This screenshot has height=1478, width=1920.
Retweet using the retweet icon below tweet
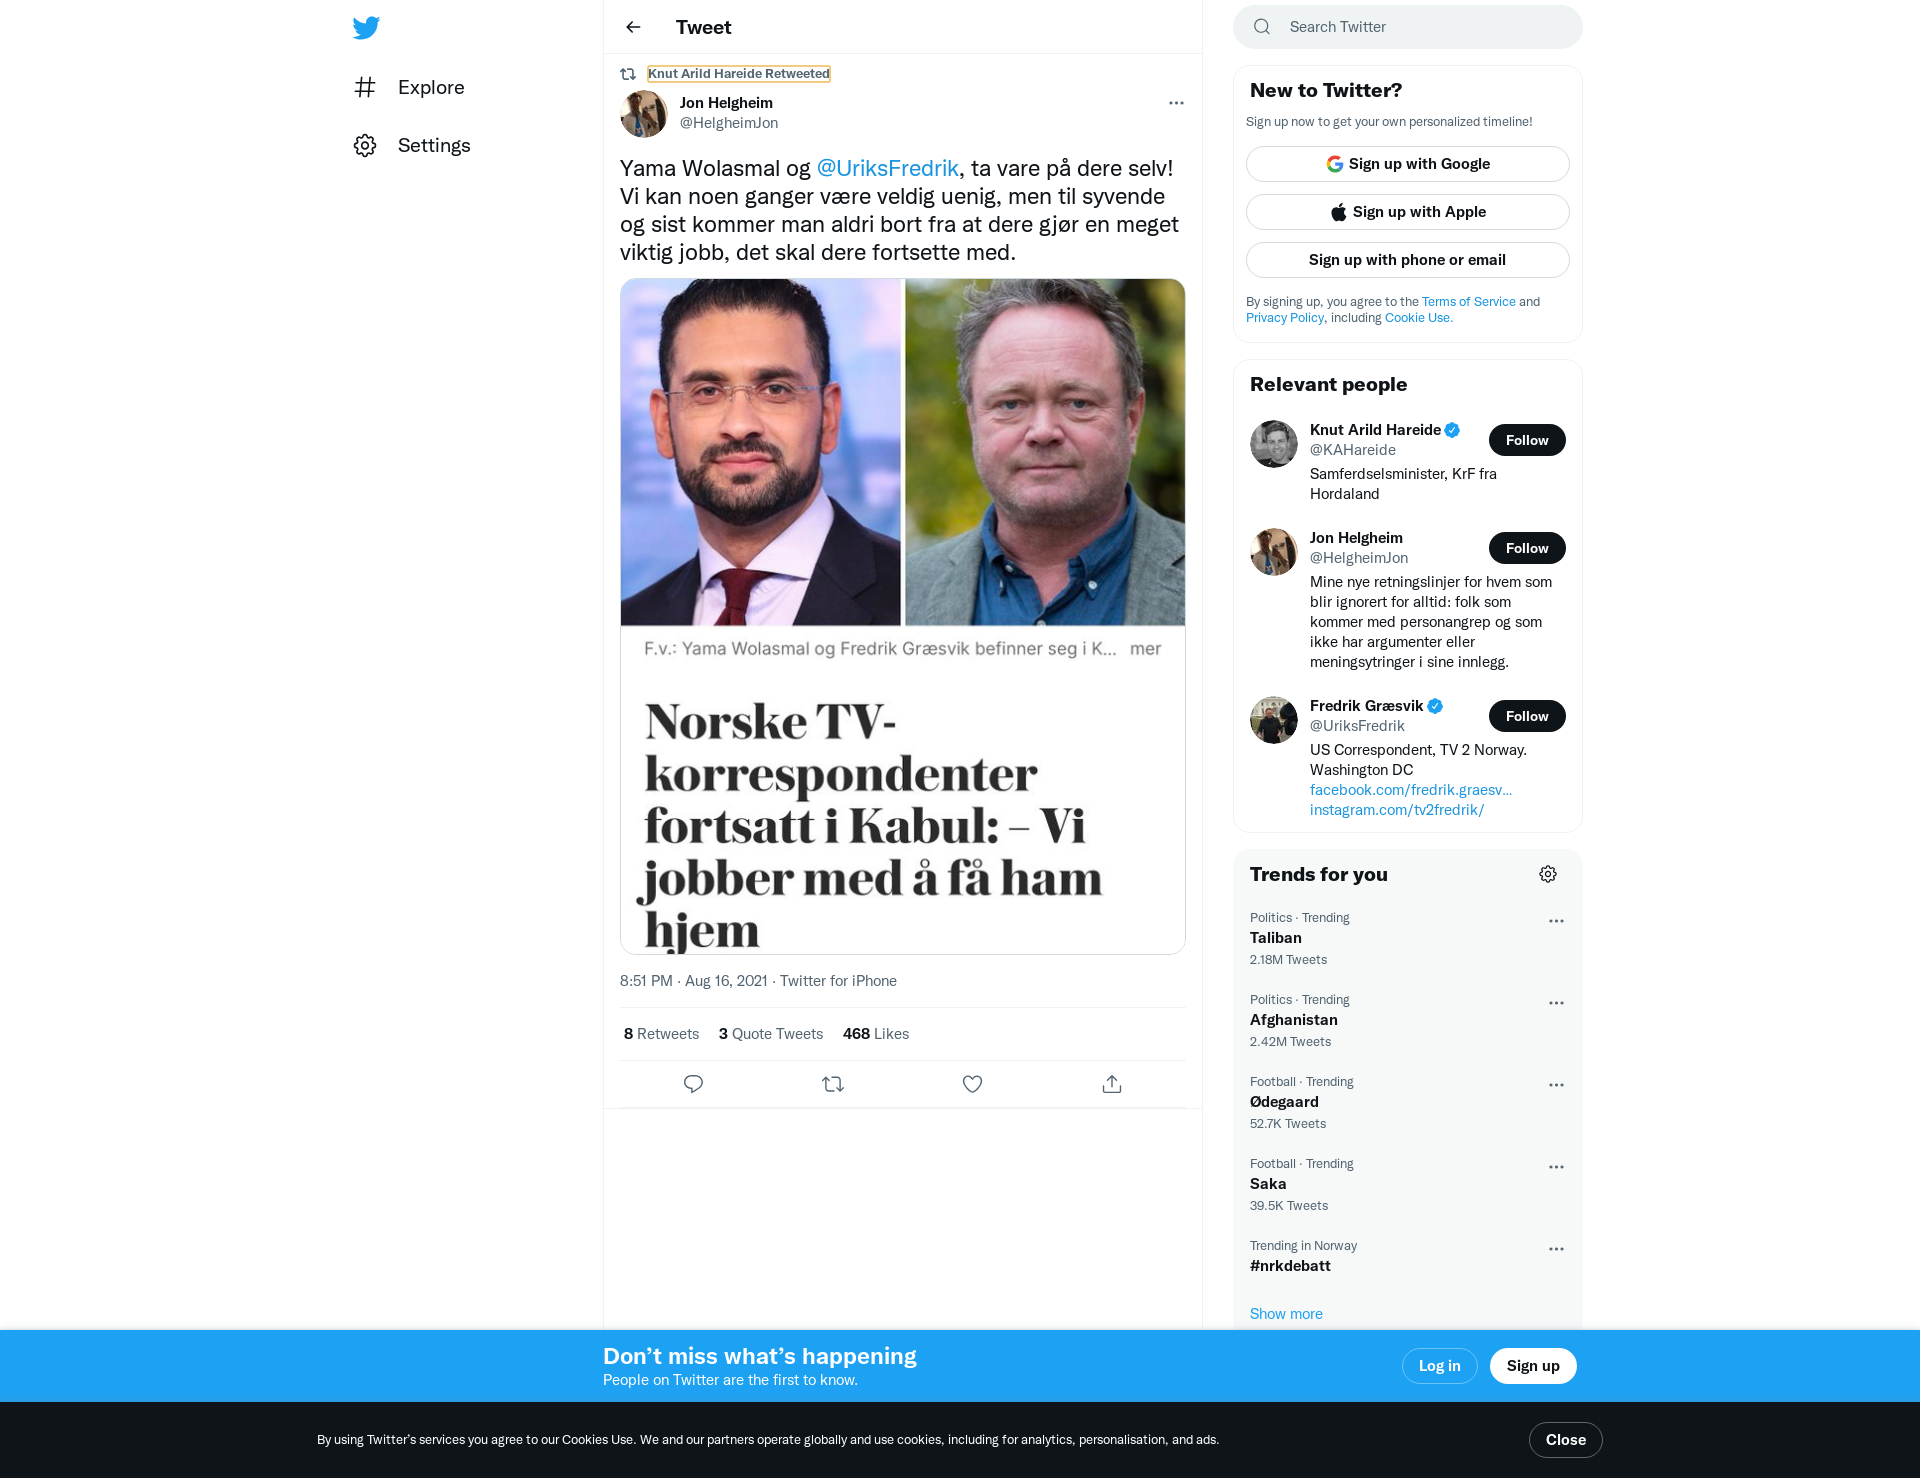[833, 1084]
